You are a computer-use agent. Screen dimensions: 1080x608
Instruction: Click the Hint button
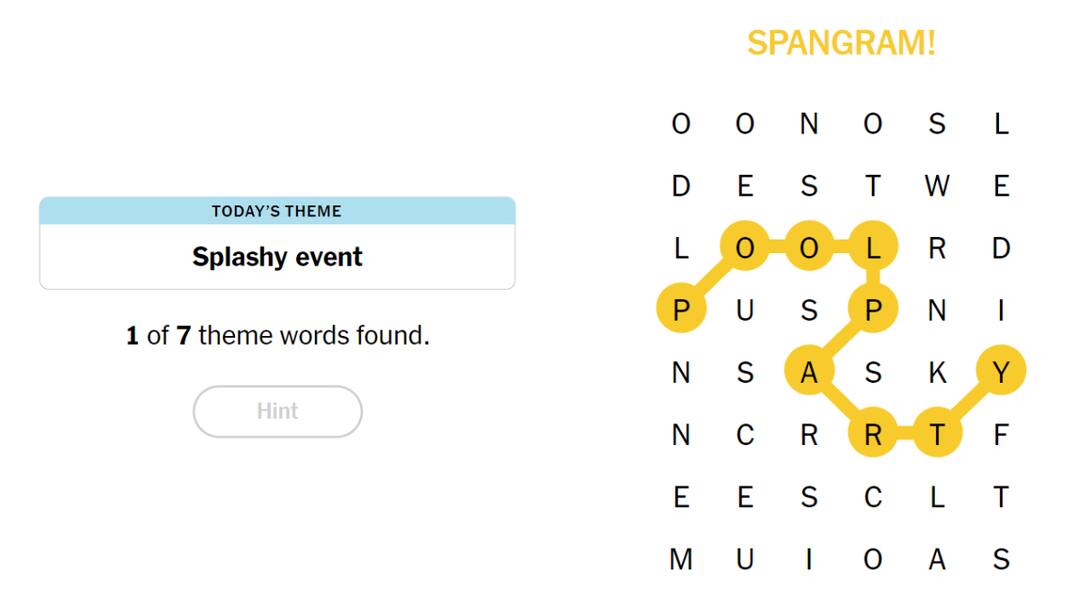point(277,411)
